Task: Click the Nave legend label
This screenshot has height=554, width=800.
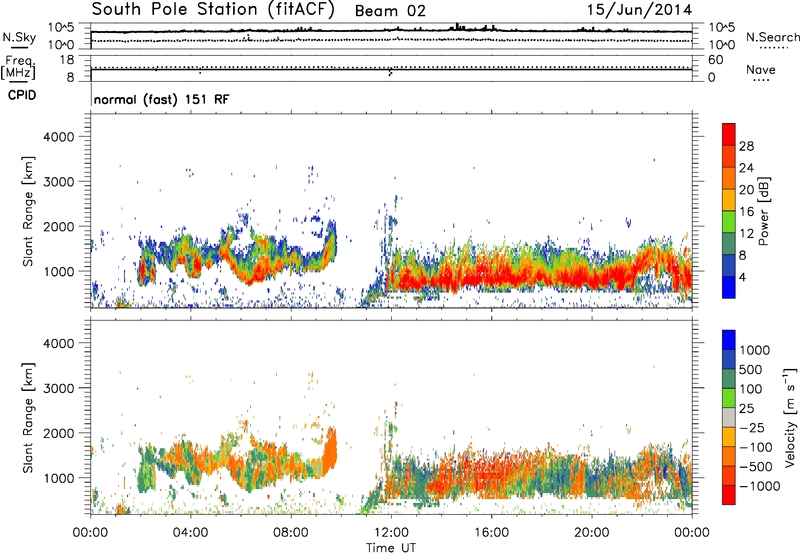Action: (761, 69)
